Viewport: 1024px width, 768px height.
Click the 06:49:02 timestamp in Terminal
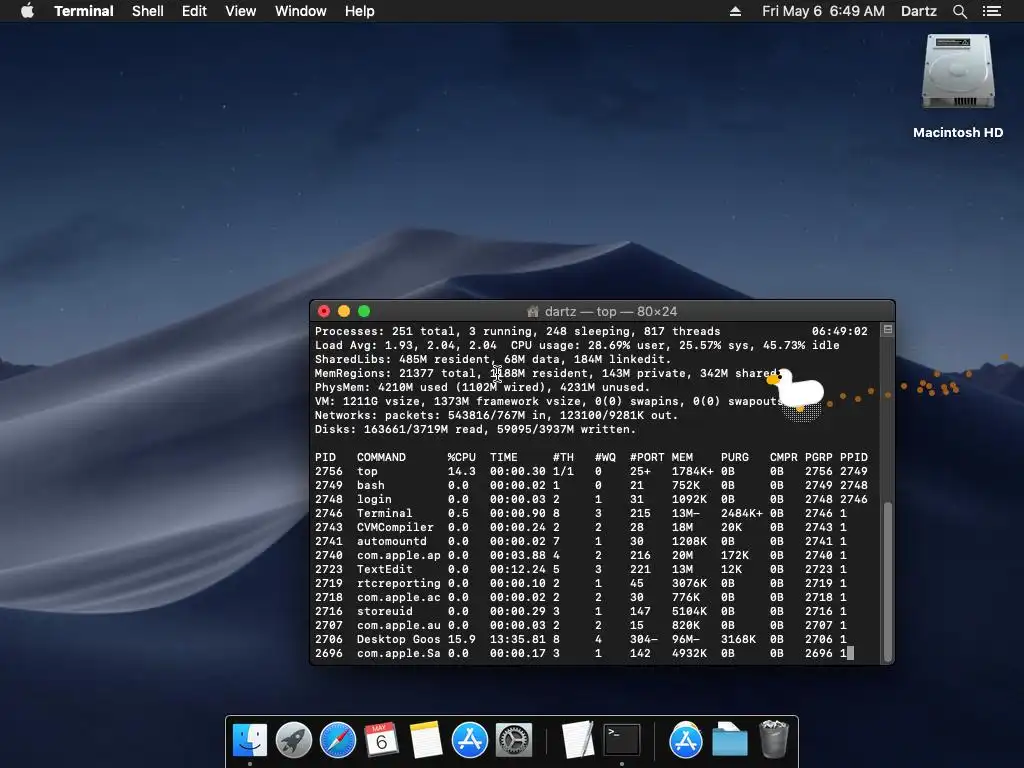(840, 331)
